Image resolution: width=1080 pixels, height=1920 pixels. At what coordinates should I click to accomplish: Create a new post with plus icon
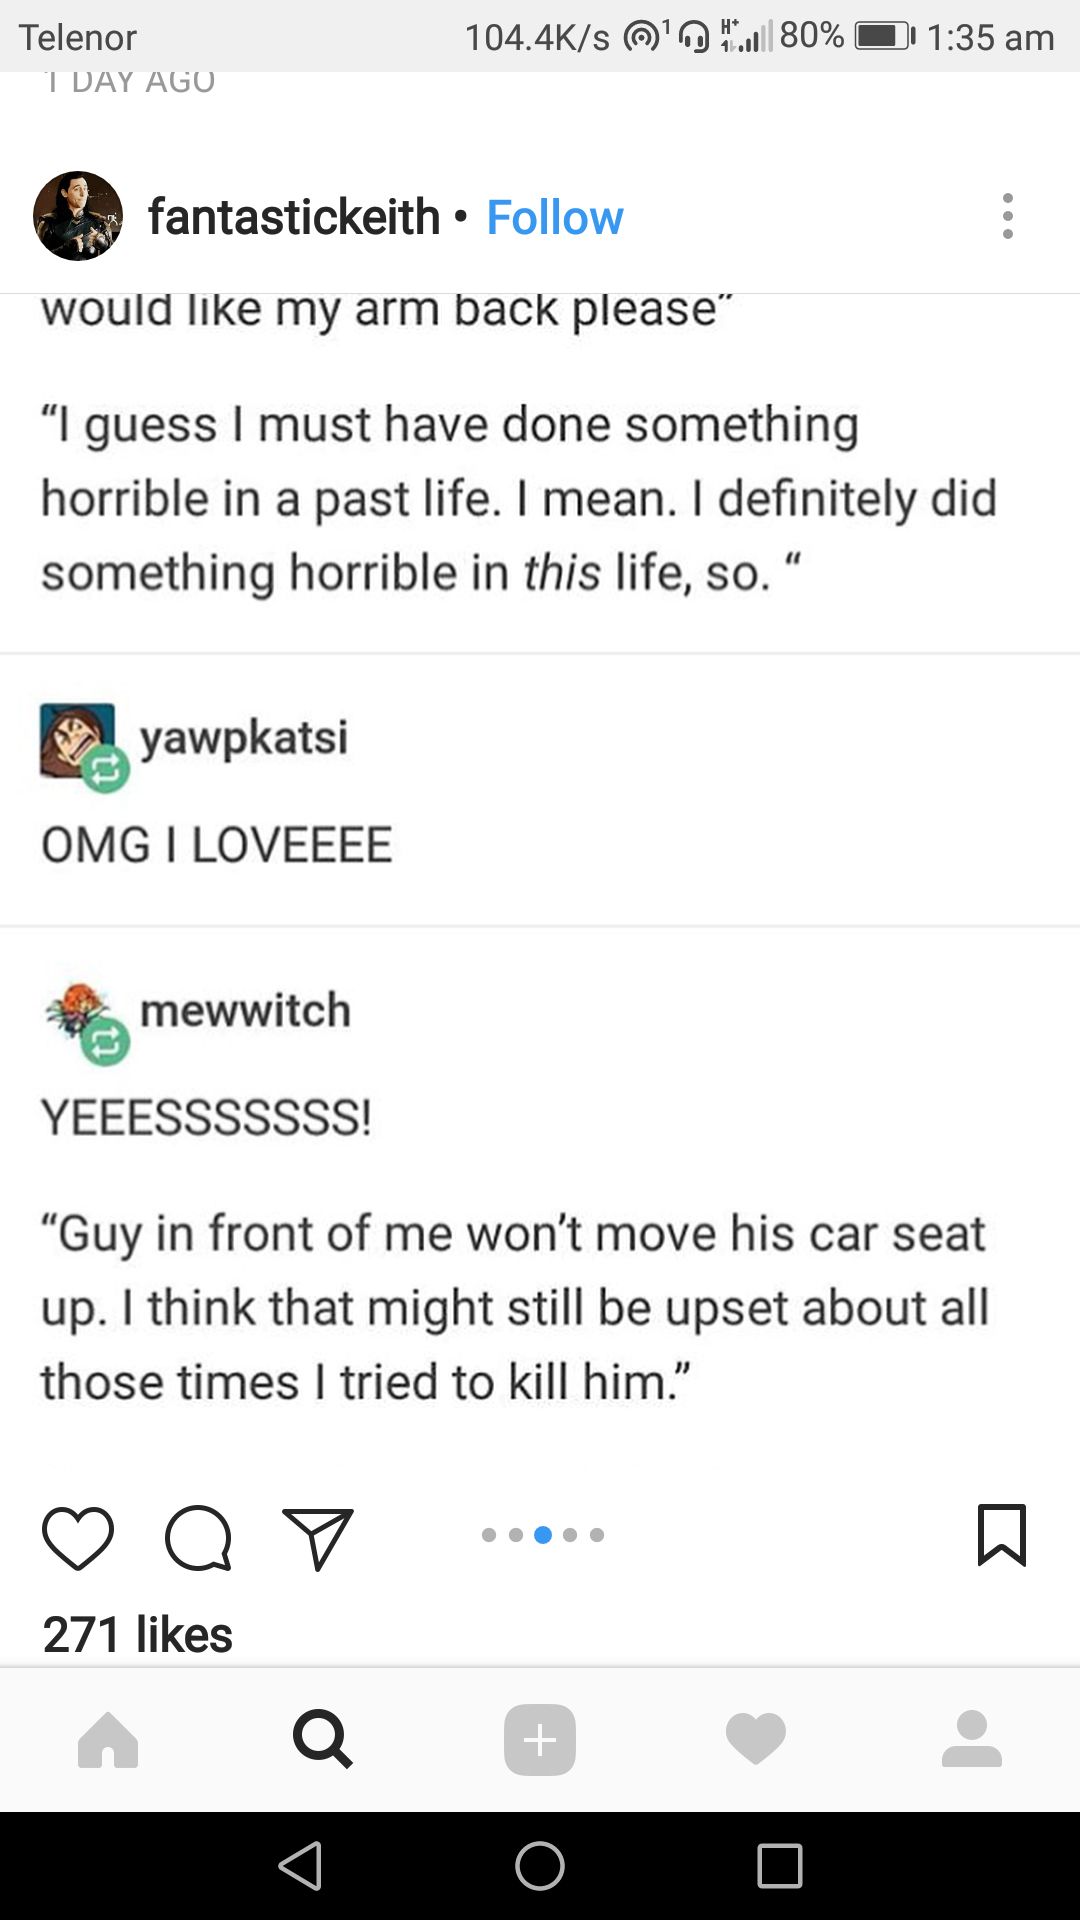tap(540, 1740)
